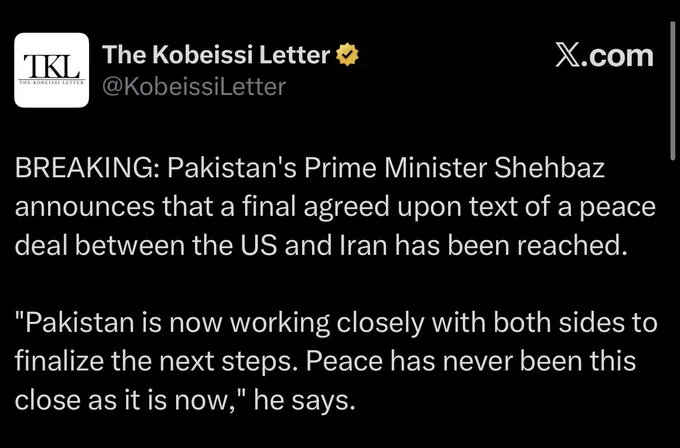Open The Kobeissi Letter display name
Image resolution: width=680 pixels, height=448 pixels.
click(x=216, y=55)
